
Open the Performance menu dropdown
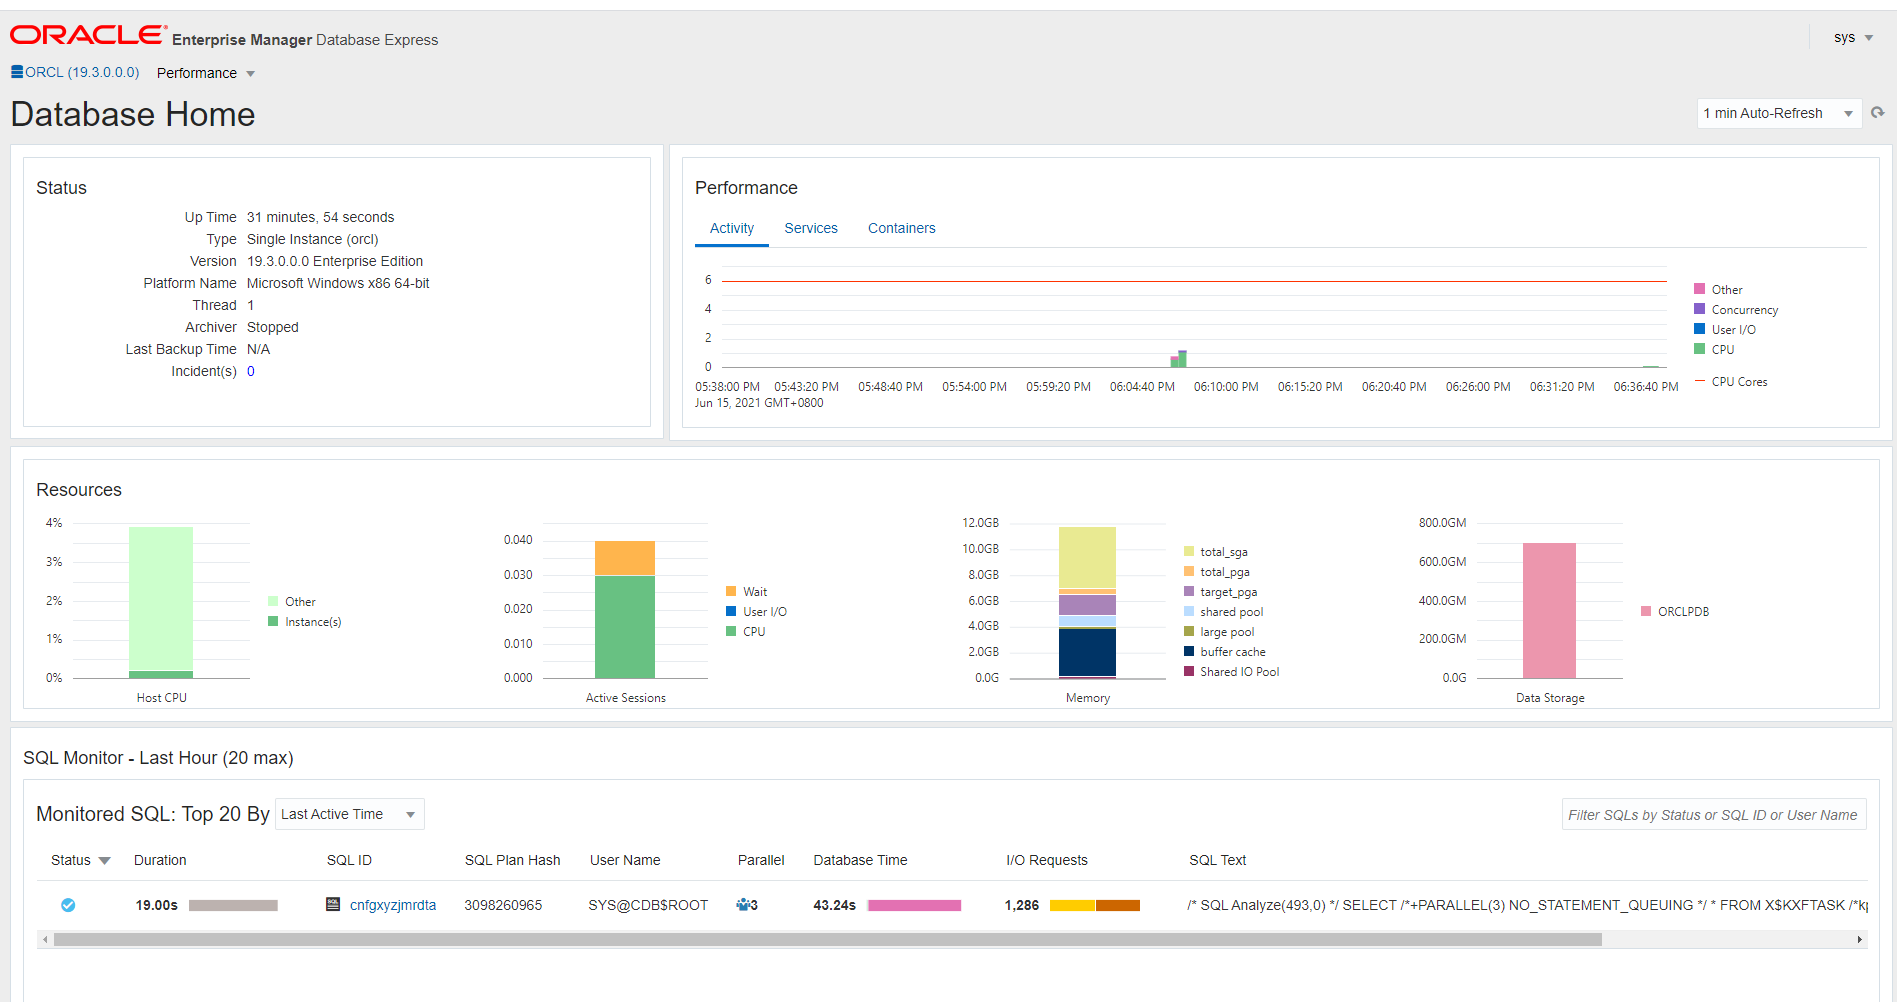click(206, 73)
